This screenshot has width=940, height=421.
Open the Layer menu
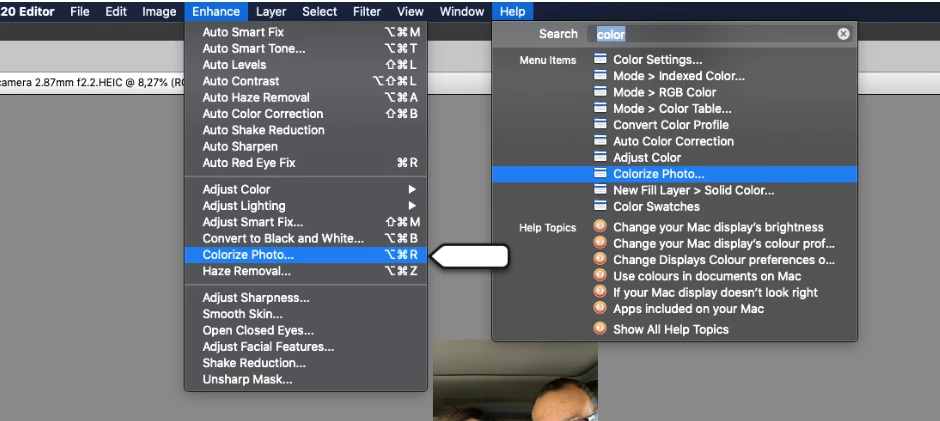click(271, 11)
